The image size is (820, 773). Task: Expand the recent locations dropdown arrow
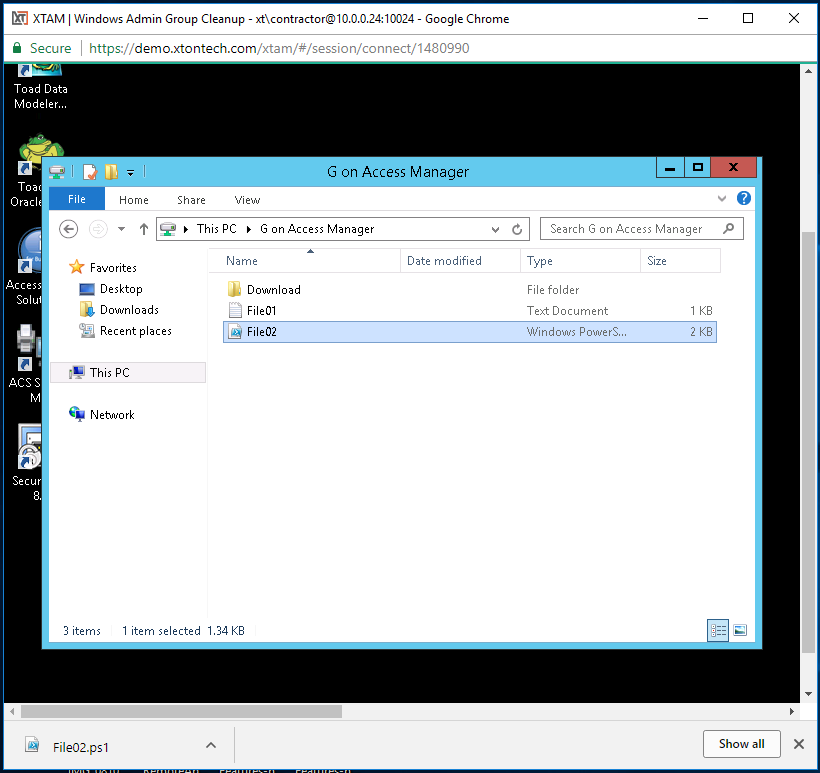(x=121, y=229)
